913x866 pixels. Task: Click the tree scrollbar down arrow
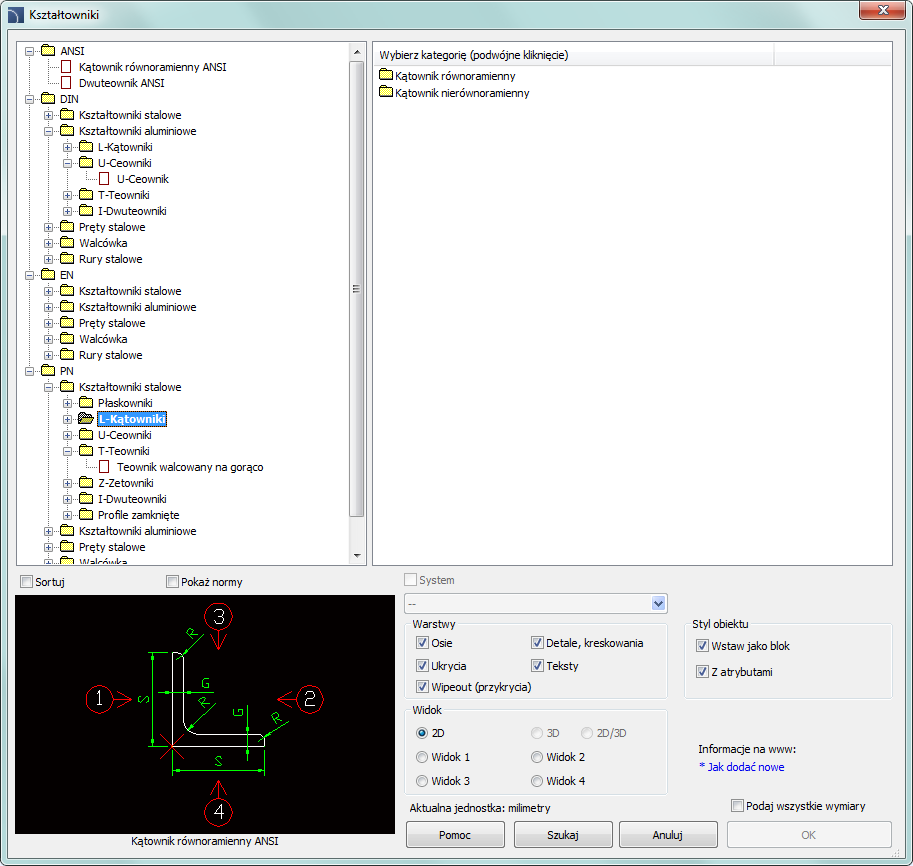click(x=357, y=556)
